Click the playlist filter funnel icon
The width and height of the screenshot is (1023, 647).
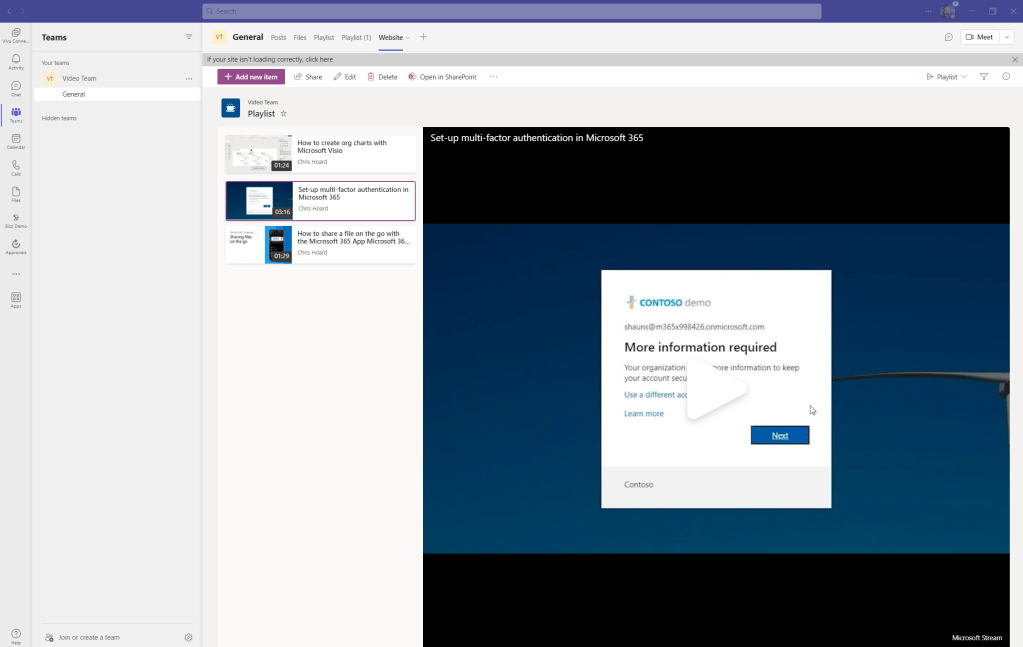click(x=984, y=77)
